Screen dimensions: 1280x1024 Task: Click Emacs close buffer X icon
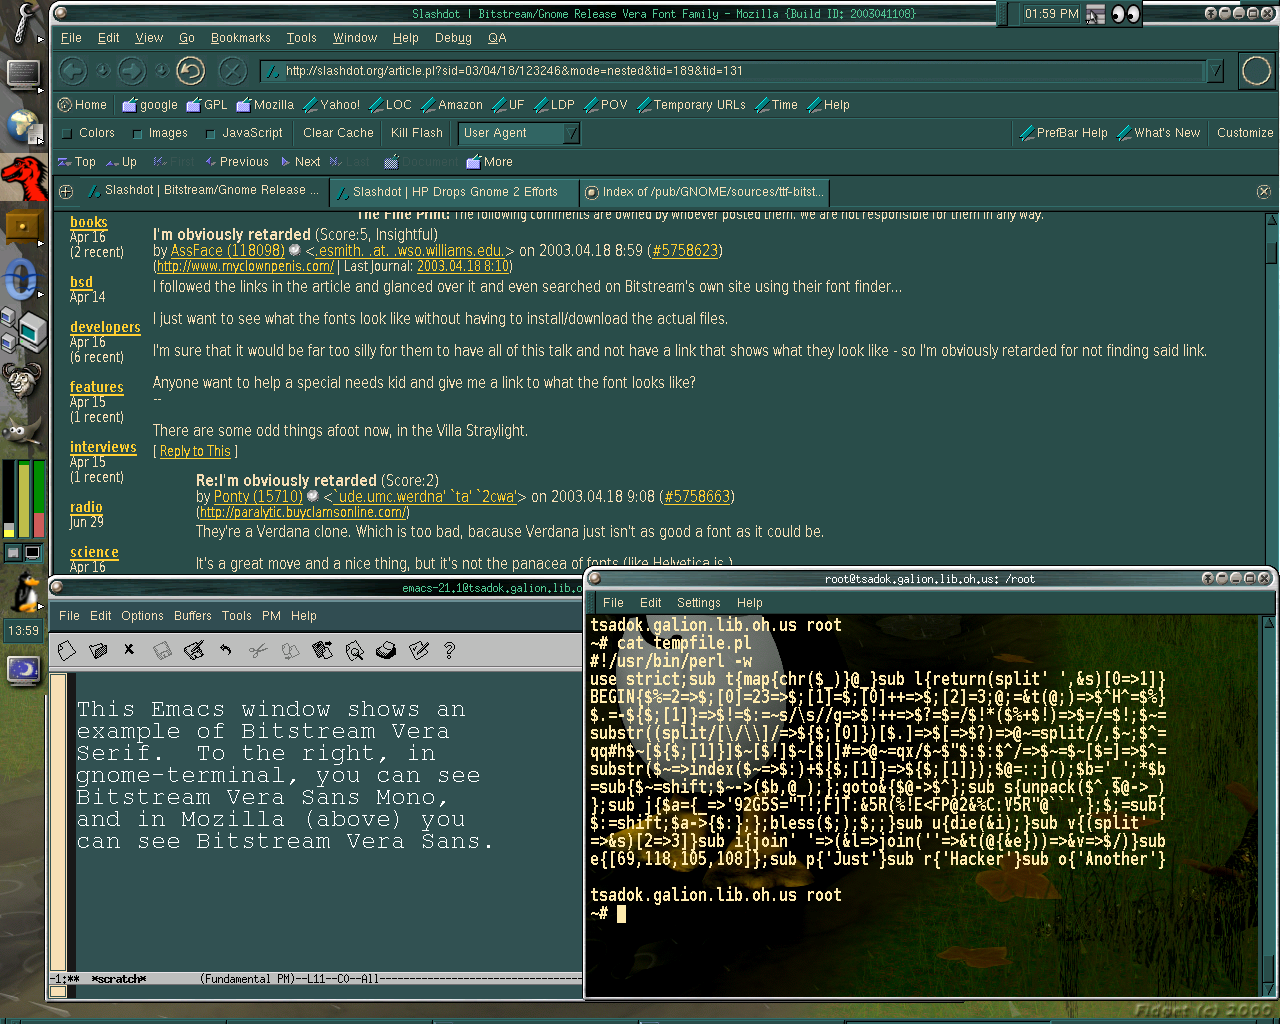[129, 650]
